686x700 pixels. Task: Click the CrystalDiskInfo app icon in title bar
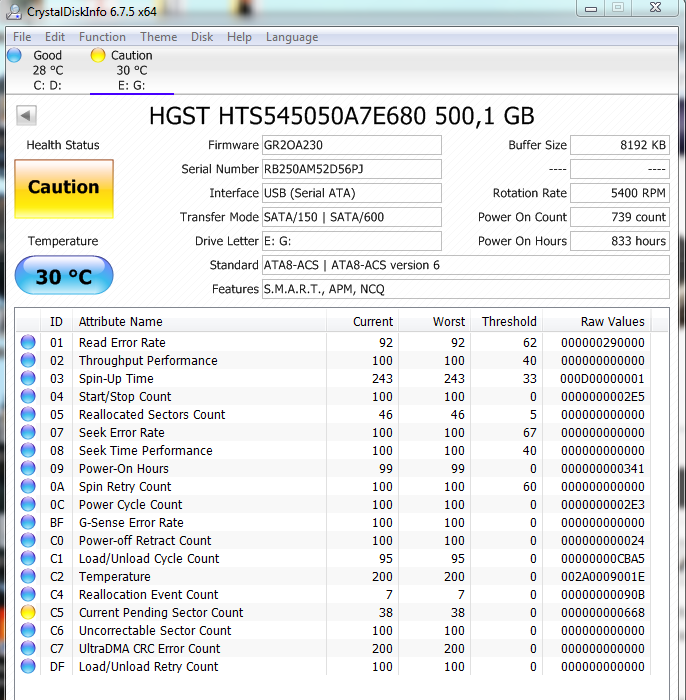(13, 11)
